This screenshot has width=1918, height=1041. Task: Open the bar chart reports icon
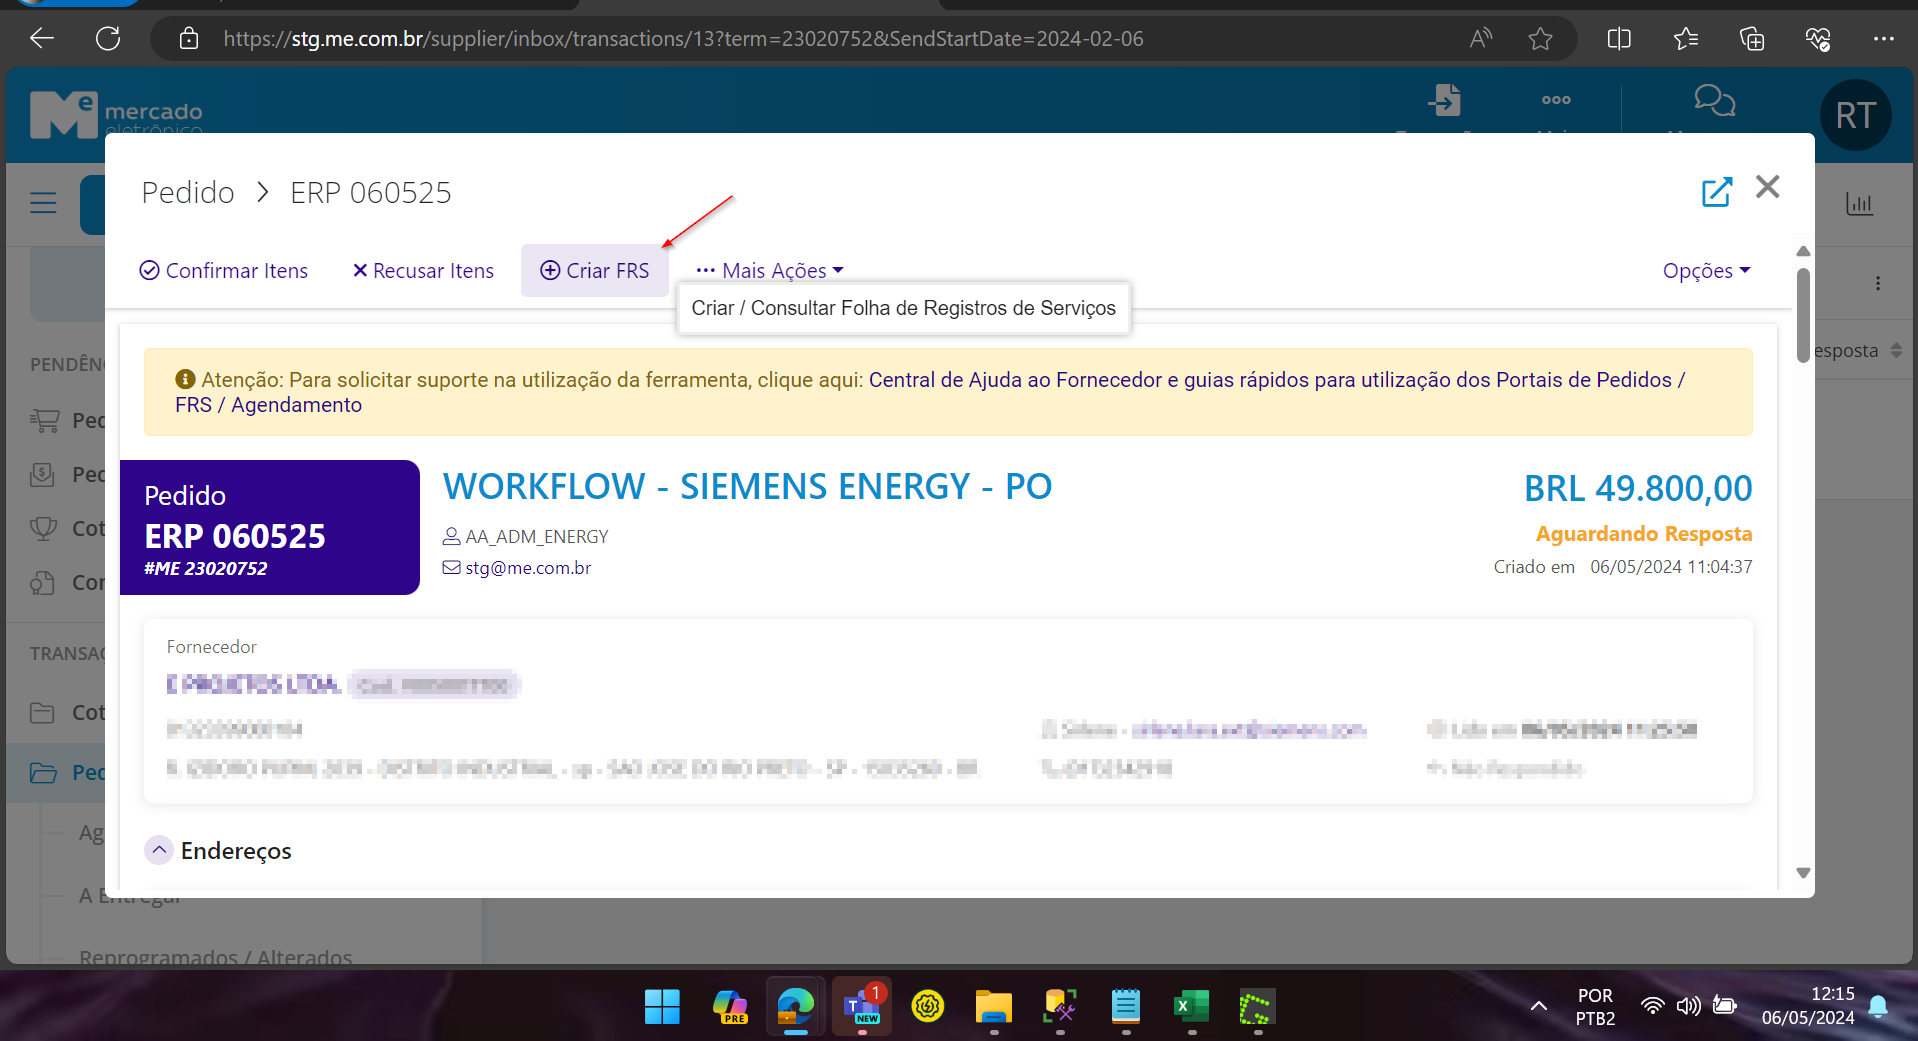pos(1859,204)
